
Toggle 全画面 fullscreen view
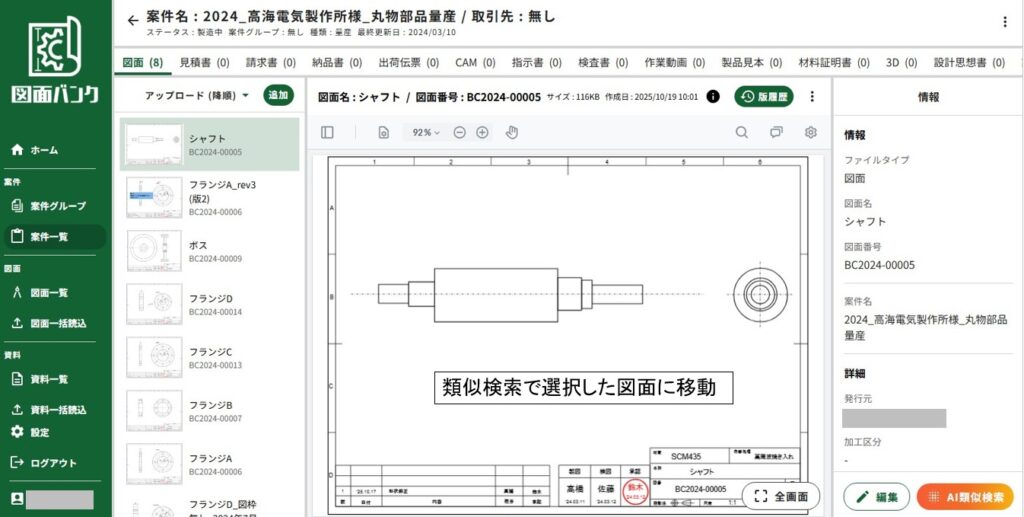(x=781, y=496)
